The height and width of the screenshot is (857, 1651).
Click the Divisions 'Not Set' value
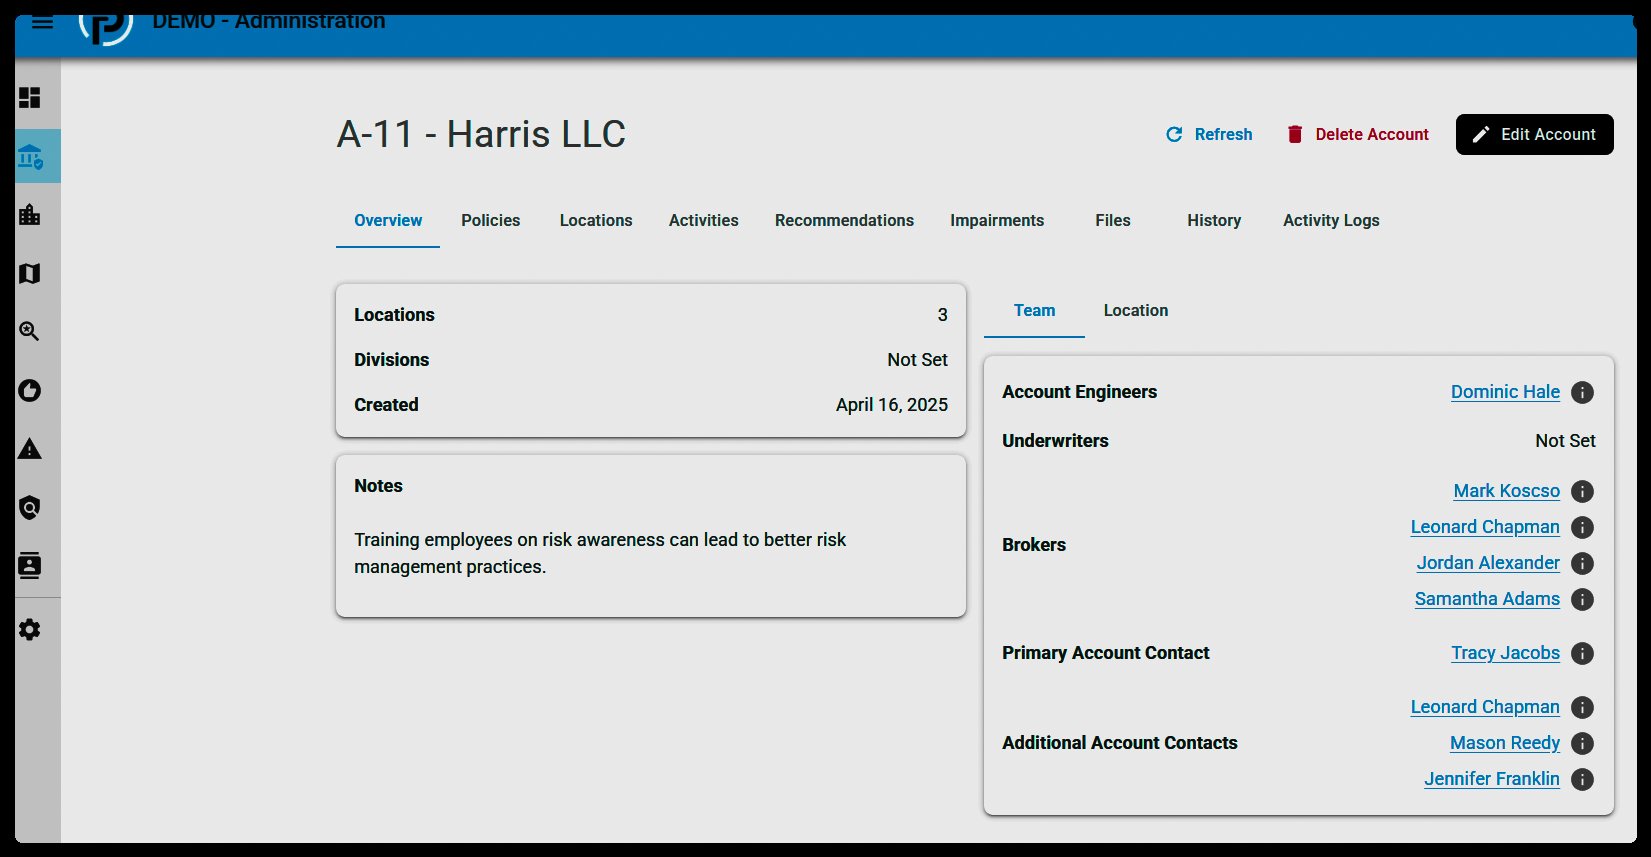click(x=917, y=360)
